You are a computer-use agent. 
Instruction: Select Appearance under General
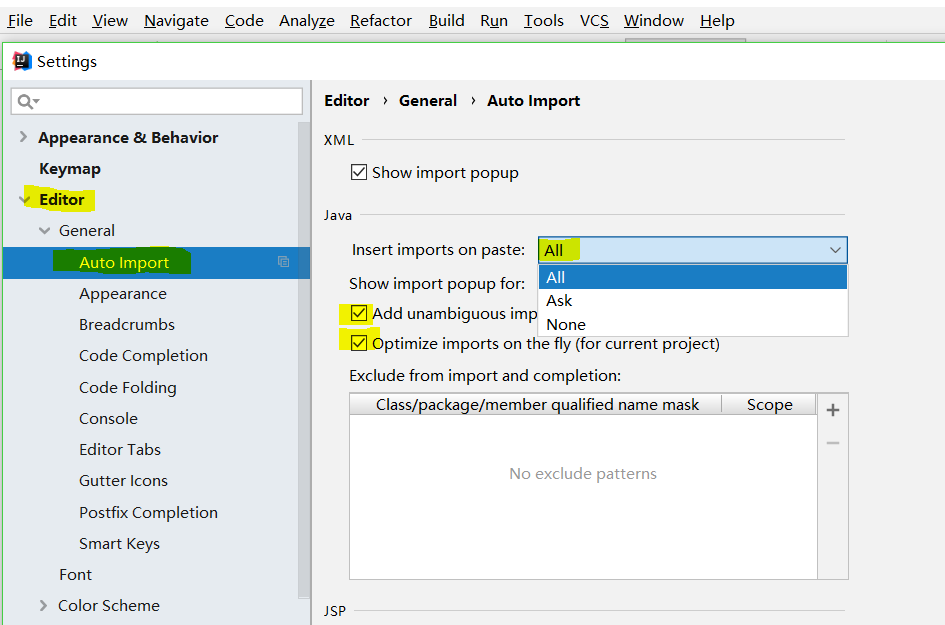pyautogui.click(x=123, y=294)
